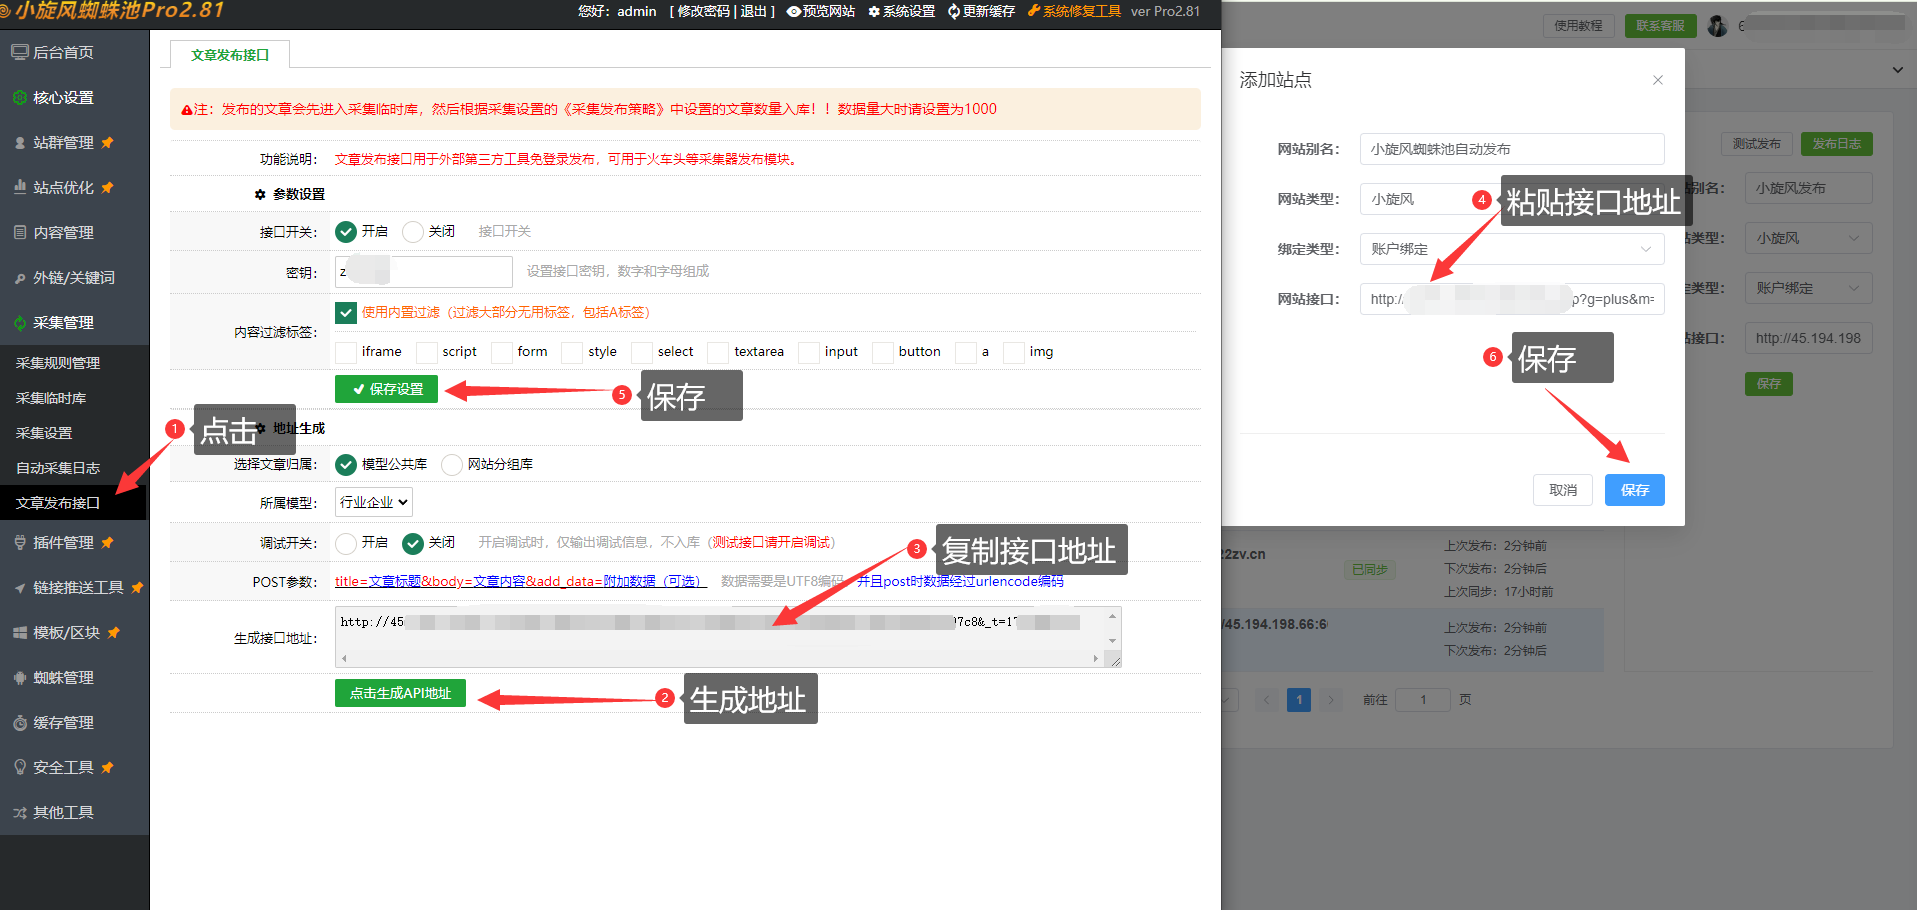1917x910 pixels.
Task: Select 开启 for 接口开关
Action: 346,232
